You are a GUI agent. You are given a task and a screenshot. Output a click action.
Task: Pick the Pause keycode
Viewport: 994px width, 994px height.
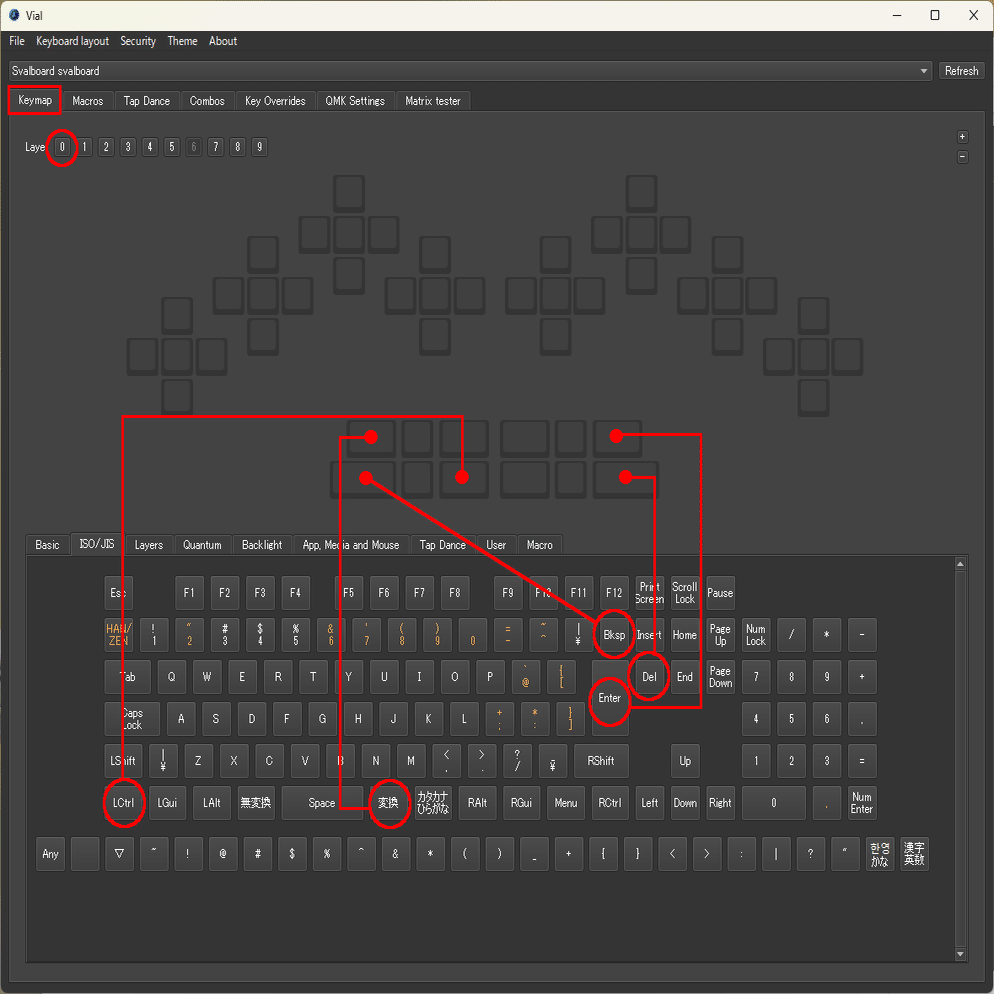720,593
